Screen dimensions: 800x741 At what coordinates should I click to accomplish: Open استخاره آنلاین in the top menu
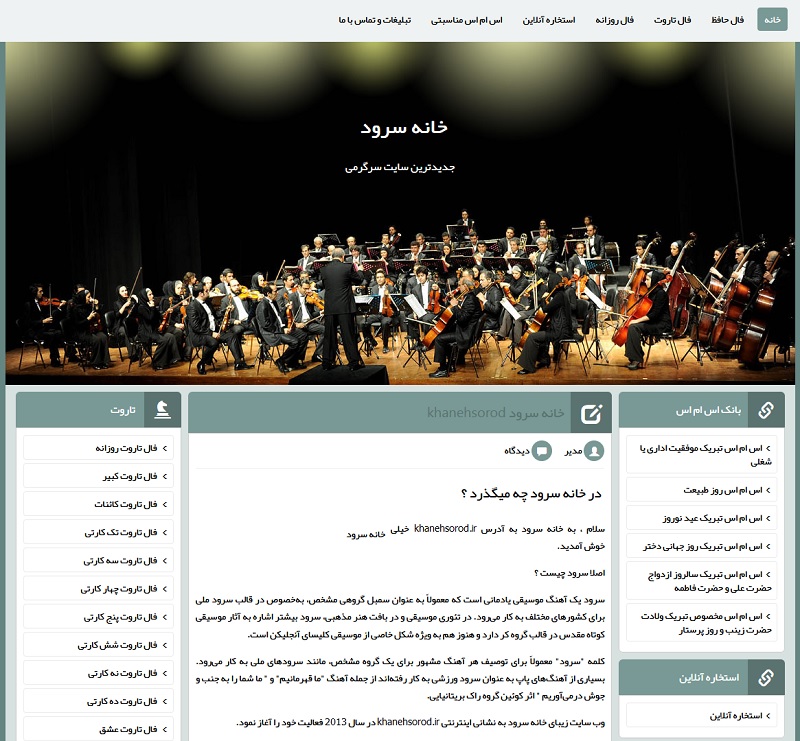[x=548, y=20]
